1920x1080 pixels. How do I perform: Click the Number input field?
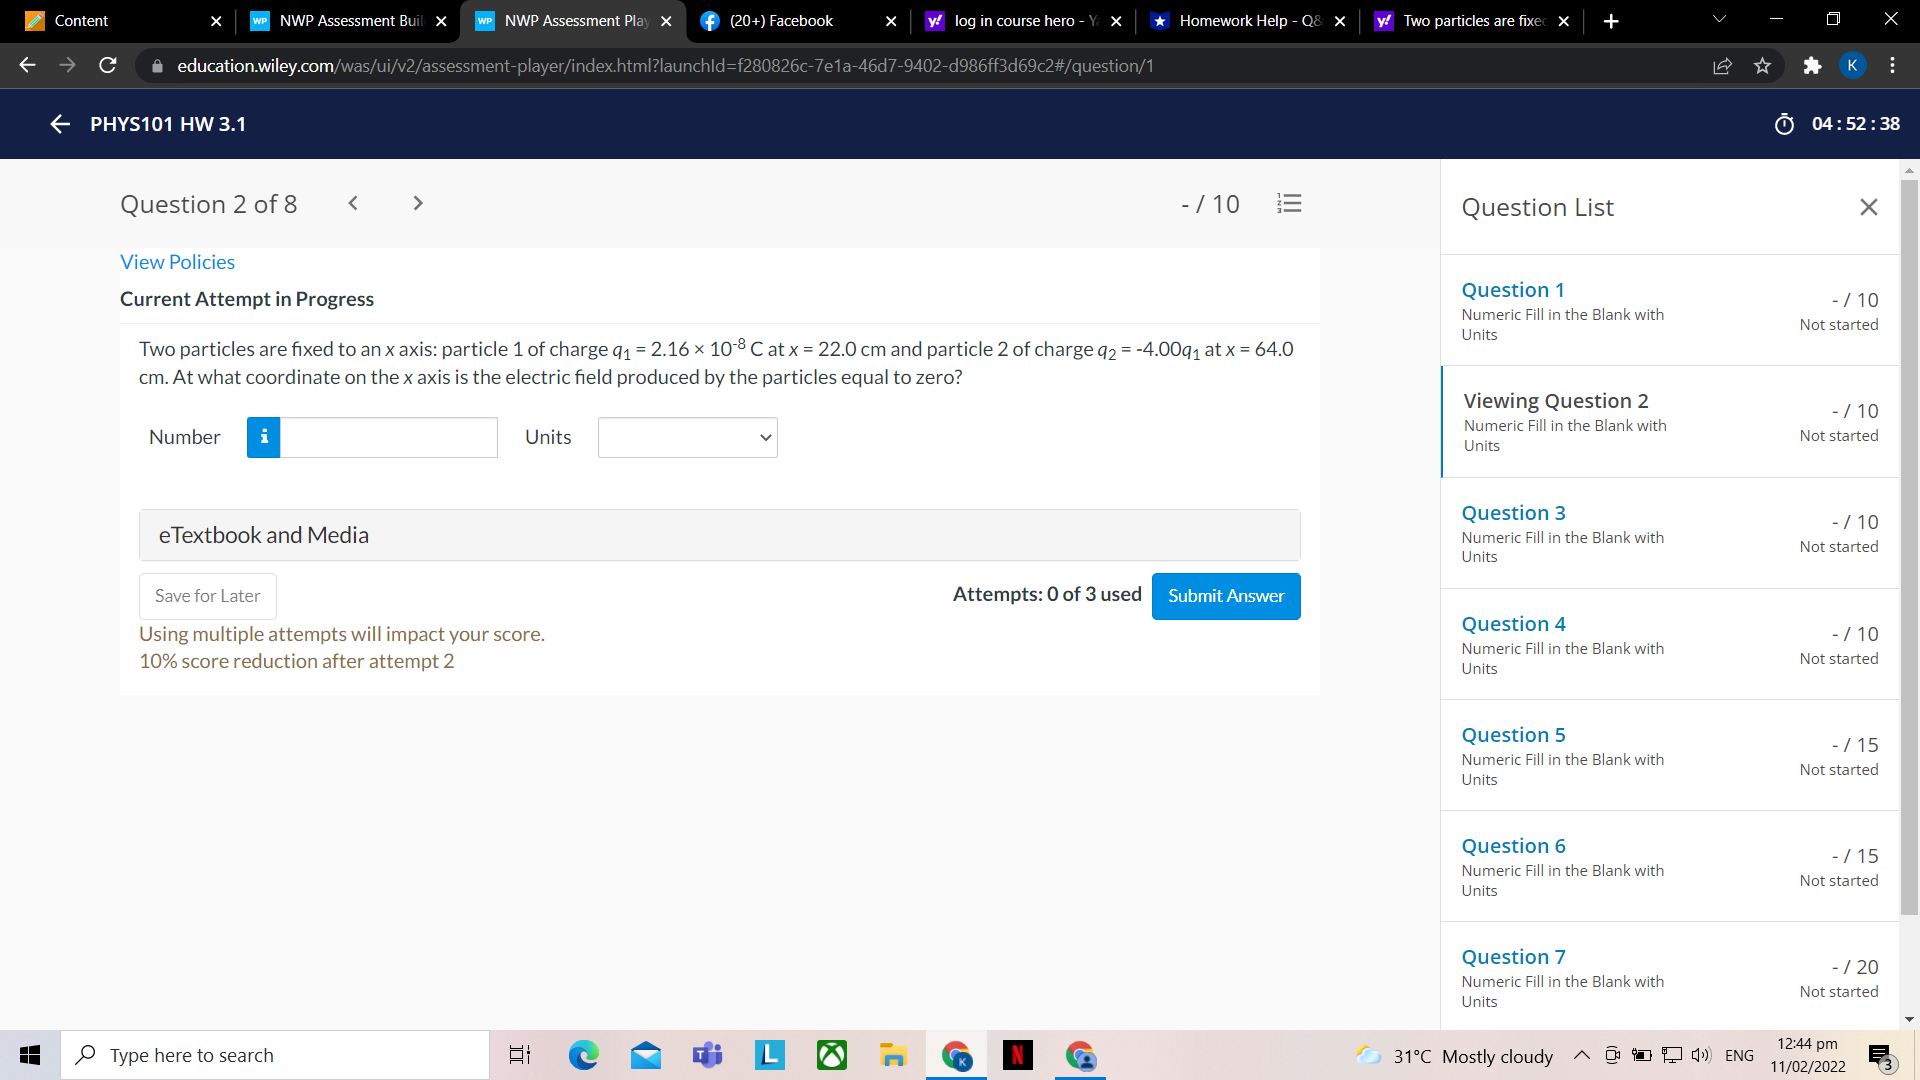tap(388, 438)
